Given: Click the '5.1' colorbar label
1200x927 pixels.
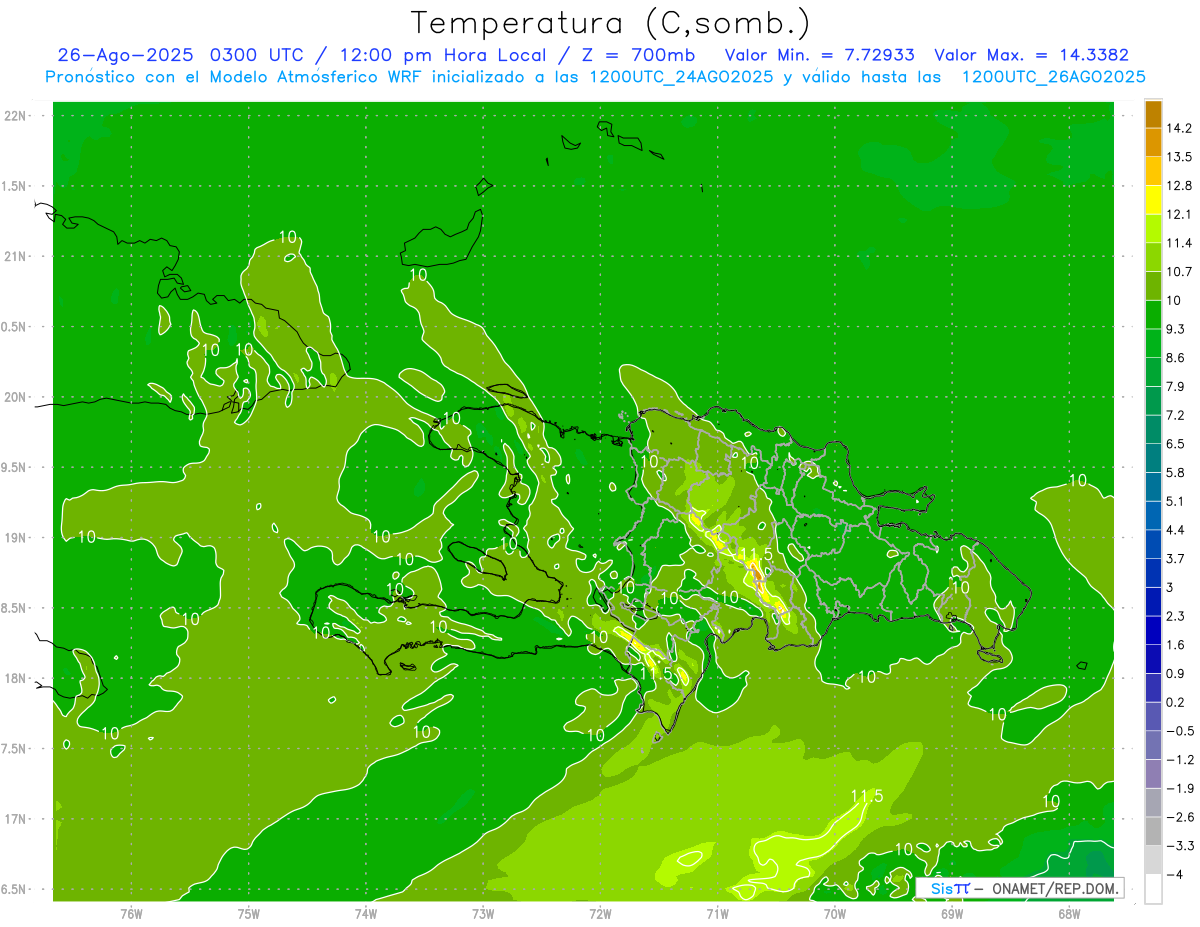Looking at the screenshot, I should coord(1175,501).
